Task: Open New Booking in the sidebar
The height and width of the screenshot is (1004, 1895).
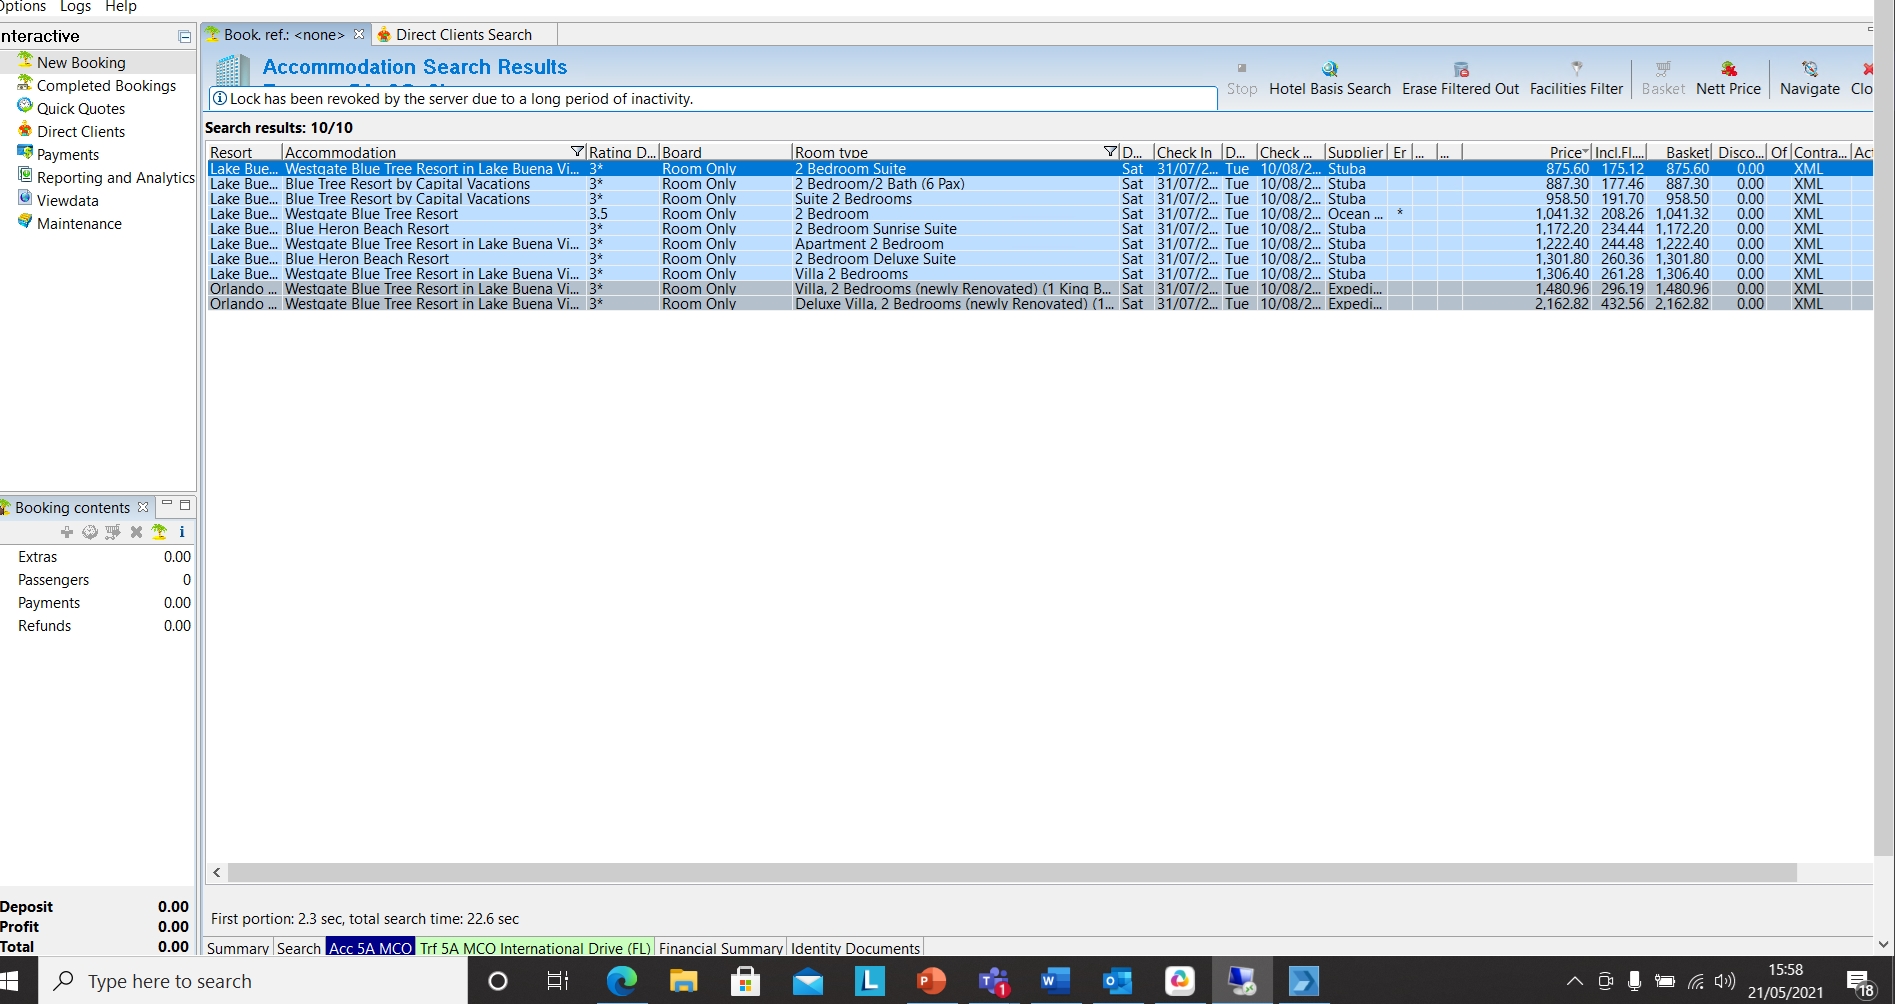Action: (x=81, y=62)
